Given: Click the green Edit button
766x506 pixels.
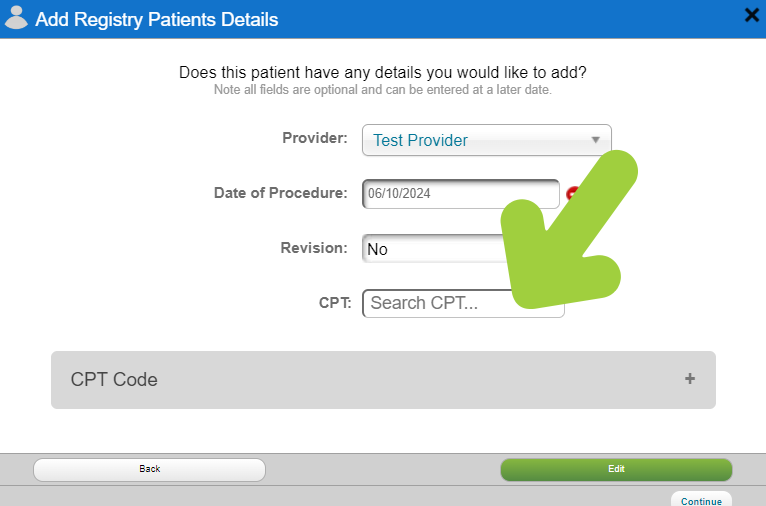Looking at the screenshot, I should [x=616, y=469].
